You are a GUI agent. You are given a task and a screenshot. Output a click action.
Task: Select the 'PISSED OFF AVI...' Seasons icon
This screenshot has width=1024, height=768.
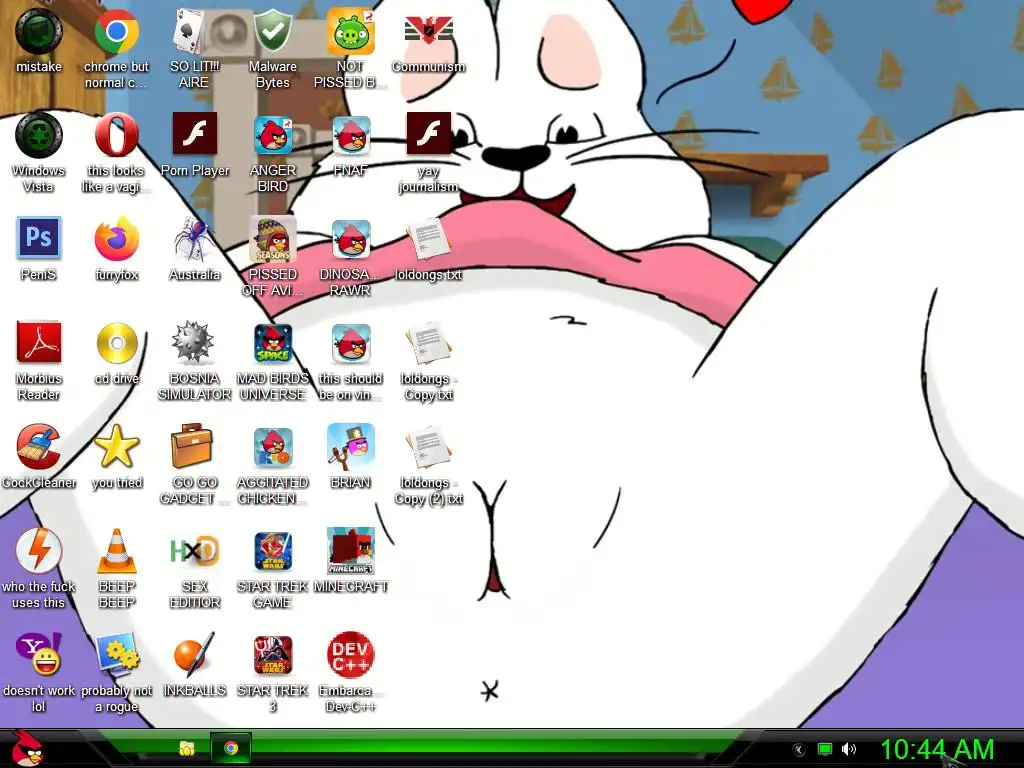point(272,239)
